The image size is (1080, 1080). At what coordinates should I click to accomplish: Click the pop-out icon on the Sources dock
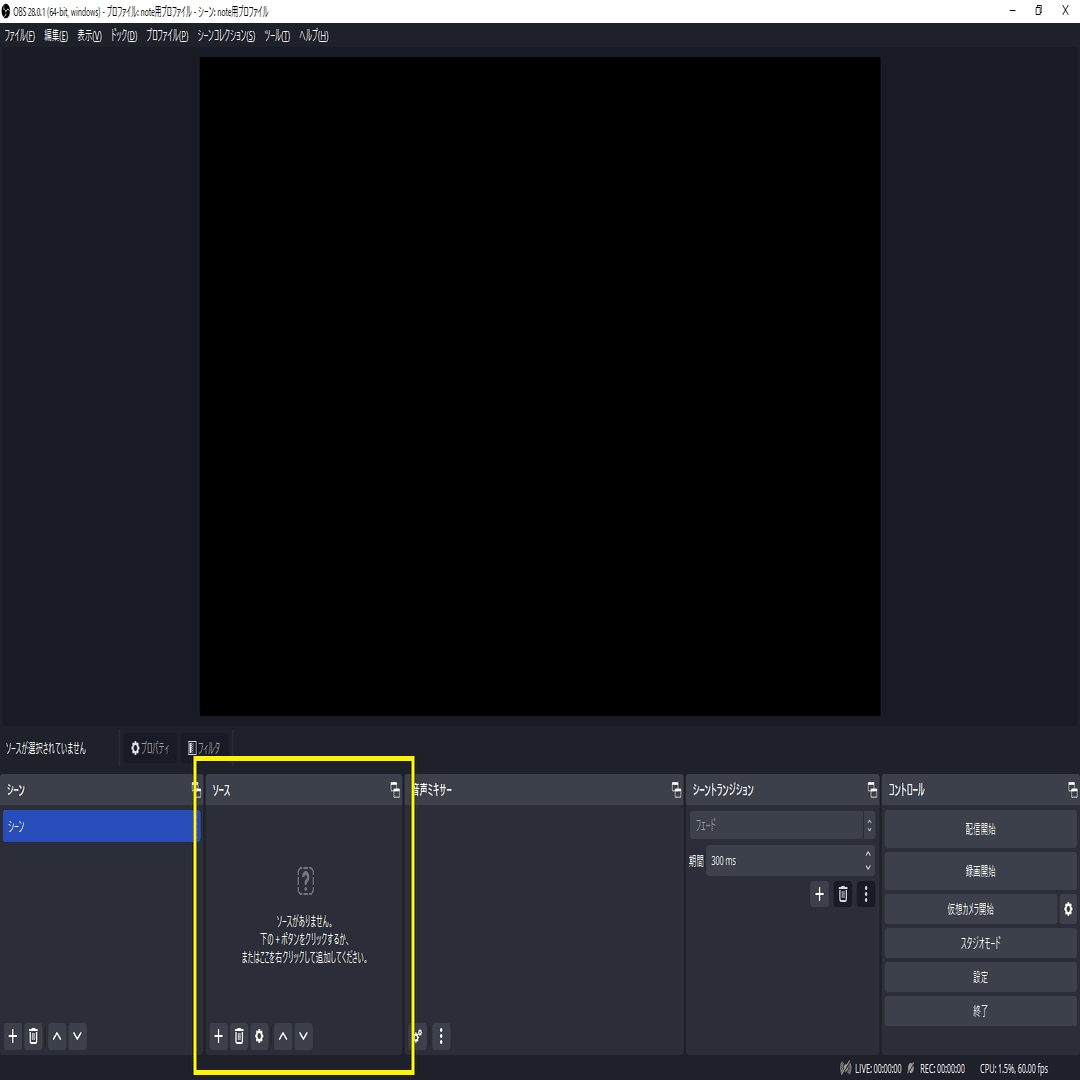395,789
